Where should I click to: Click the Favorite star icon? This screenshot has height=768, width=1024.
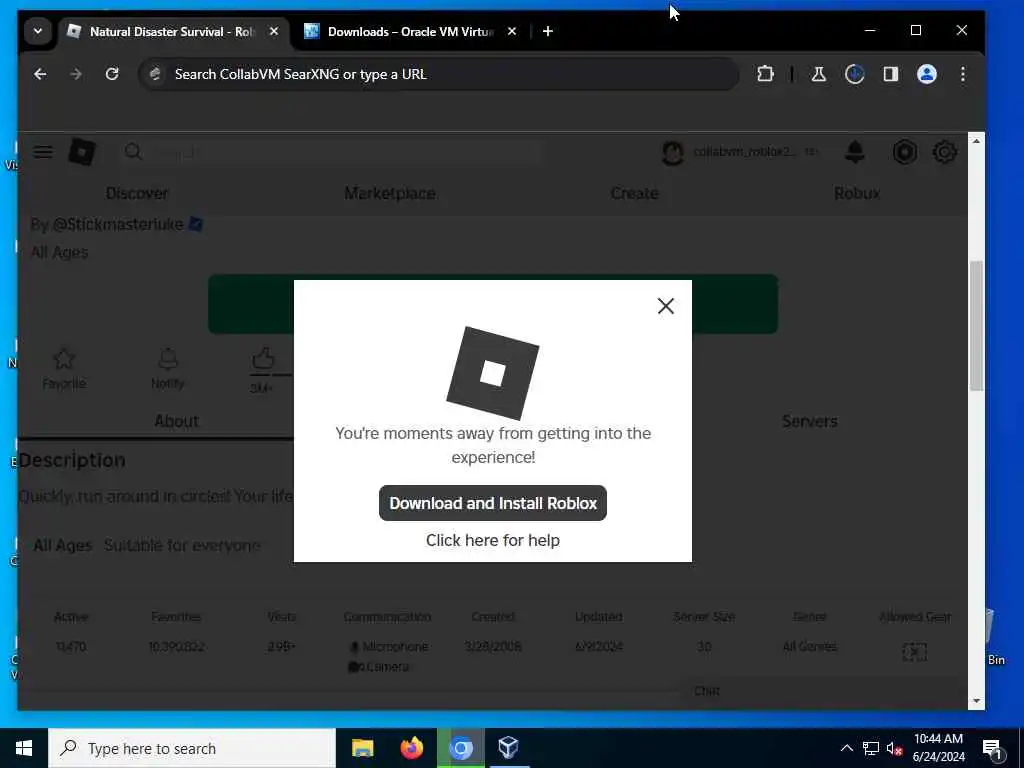point(64,359)
